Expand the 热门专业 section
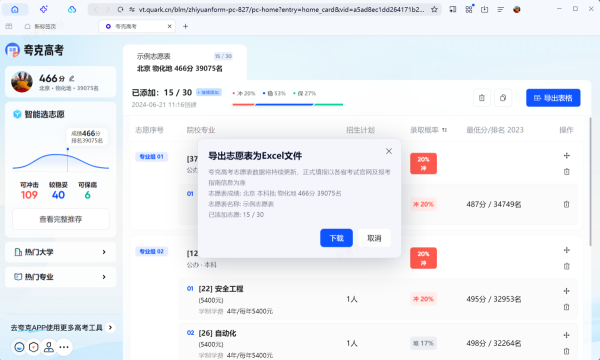600x360 pixels. (x=60, y=277)
